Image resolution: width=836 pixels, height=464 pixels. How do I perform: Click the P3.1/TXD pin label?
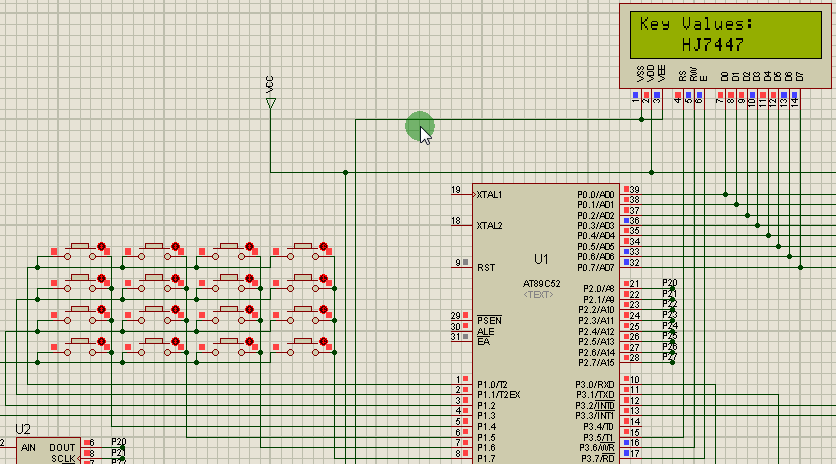pos(595,395)
